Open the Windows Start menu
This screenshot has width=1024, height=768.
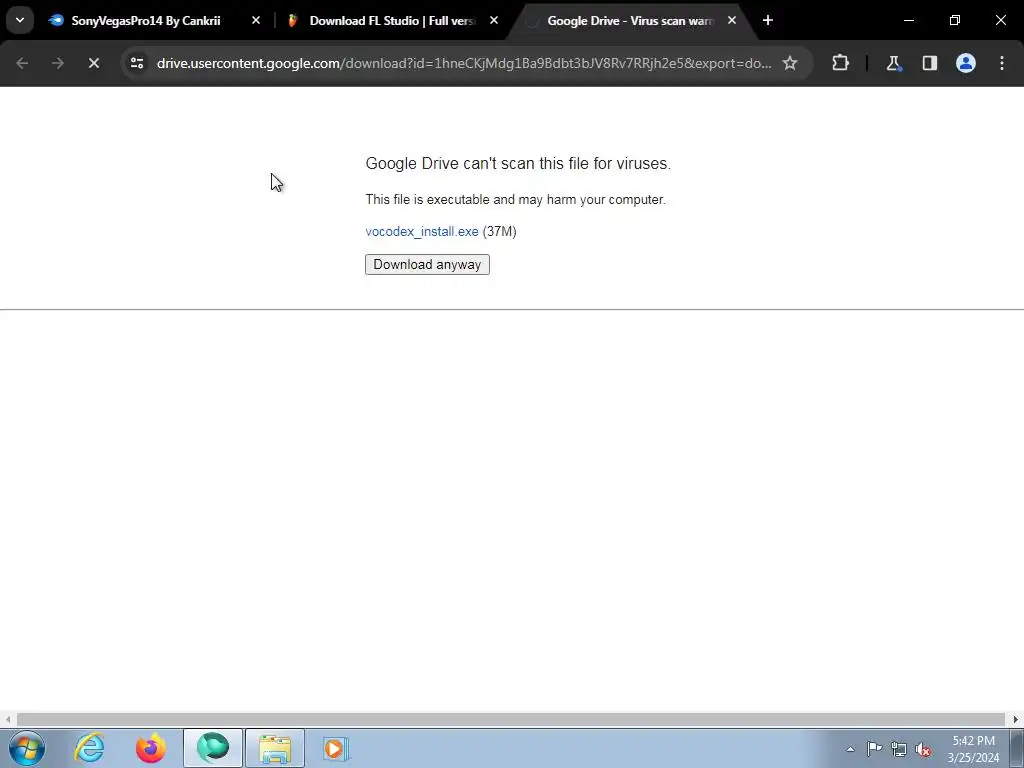[x=27, y=748]
